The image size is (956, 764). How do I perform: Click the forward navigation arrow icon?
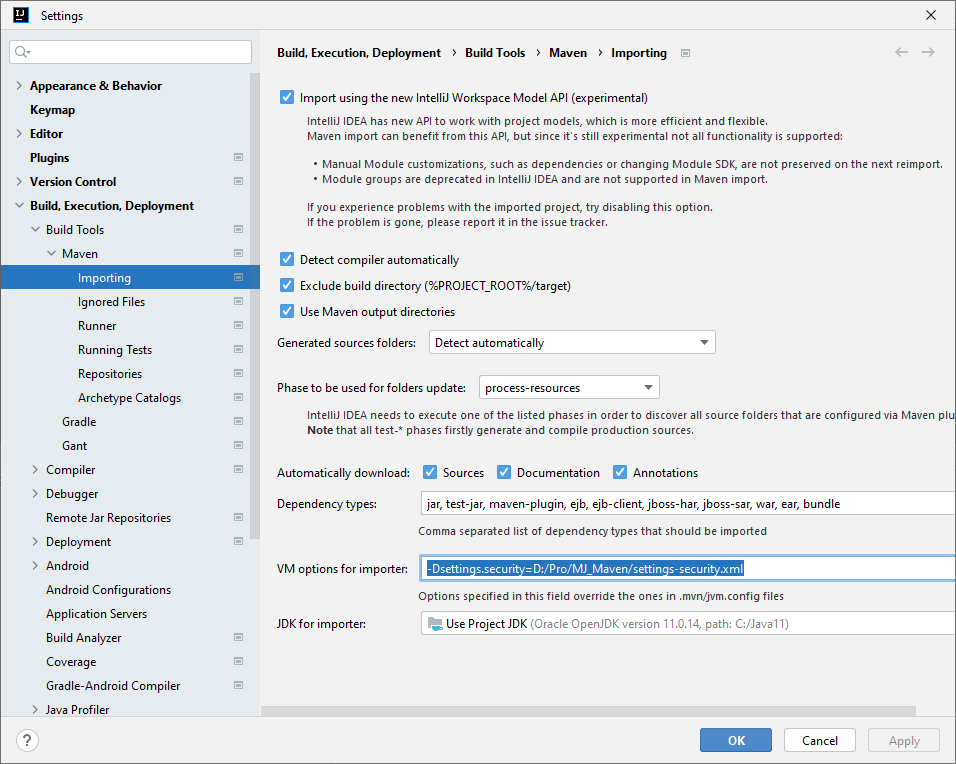(x=929, y=52)
